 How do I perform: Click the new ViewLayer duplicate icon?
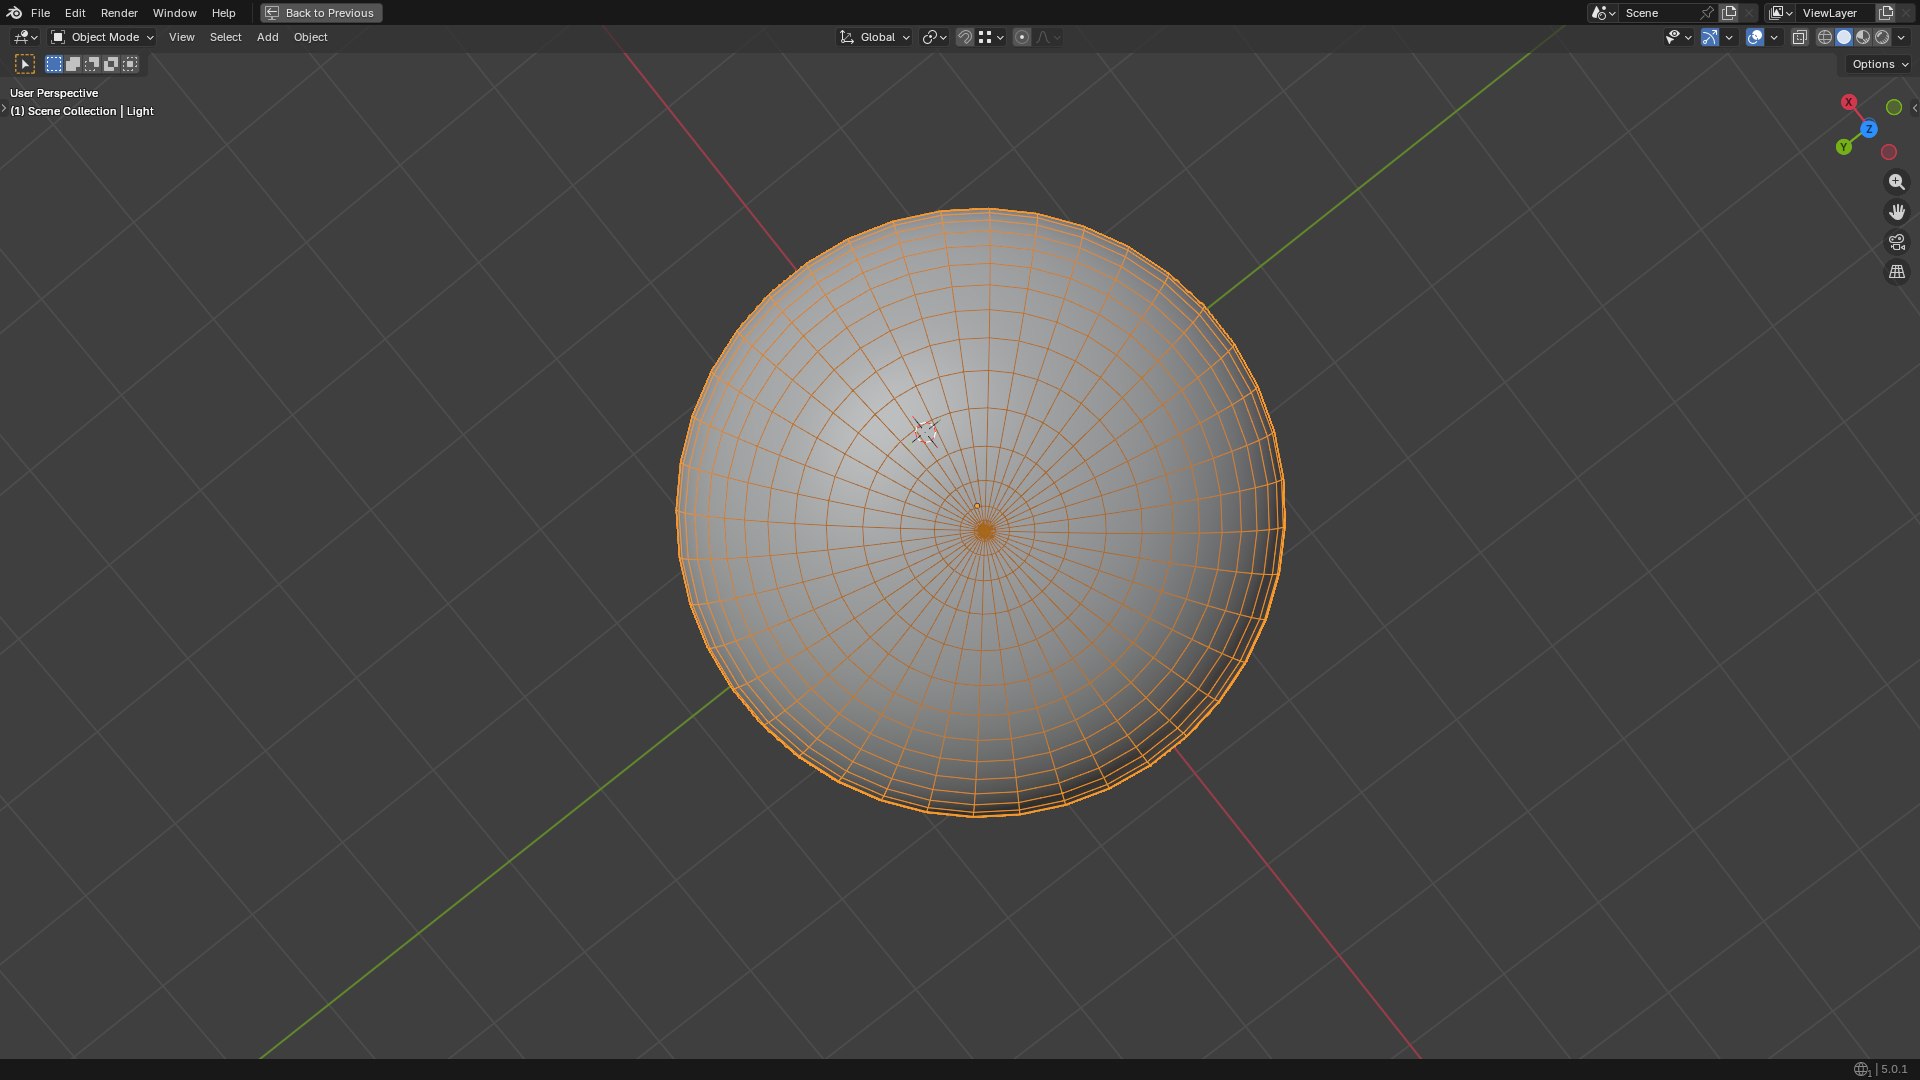[x=1886, y=13]
